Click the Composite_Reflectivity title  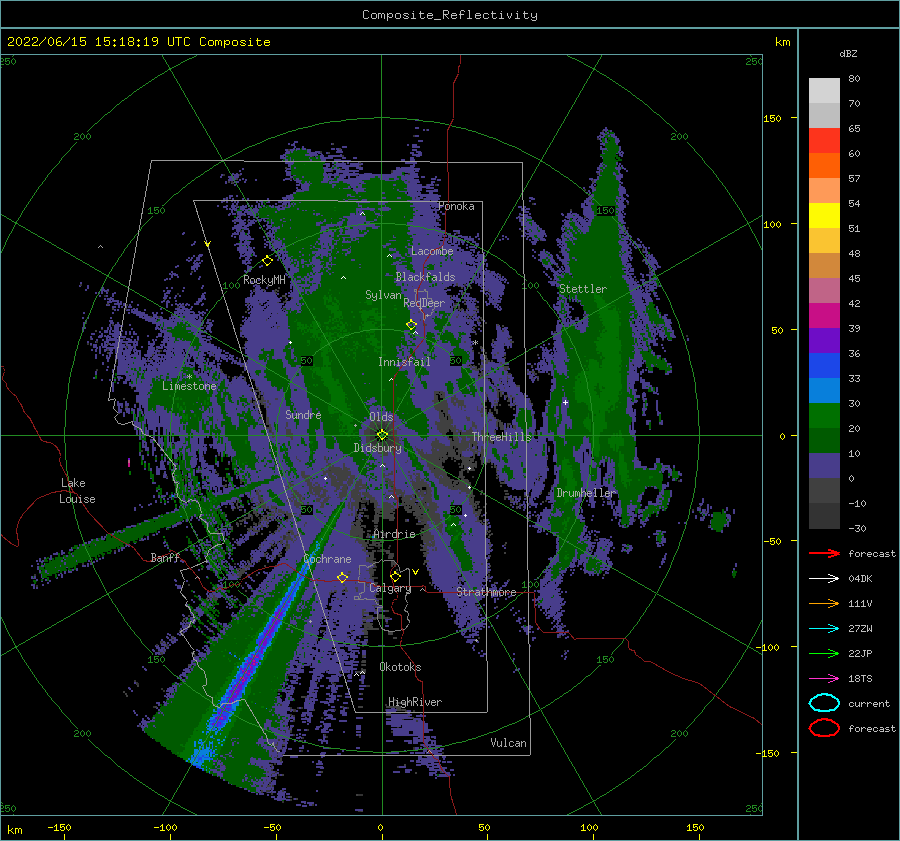[x=450, y=15]
